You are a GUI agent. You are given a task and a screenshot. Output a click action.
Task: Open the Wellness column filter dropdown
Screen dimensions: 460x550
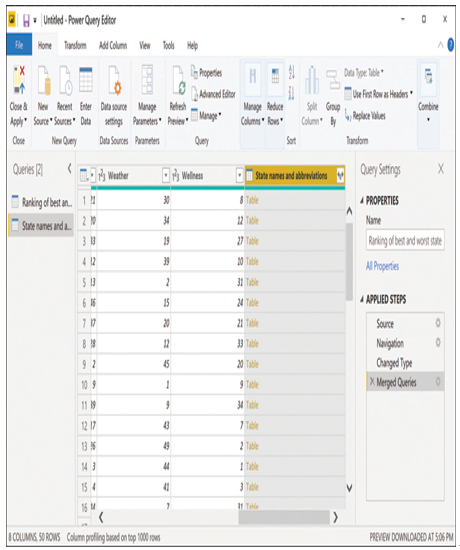click(240, 175)
